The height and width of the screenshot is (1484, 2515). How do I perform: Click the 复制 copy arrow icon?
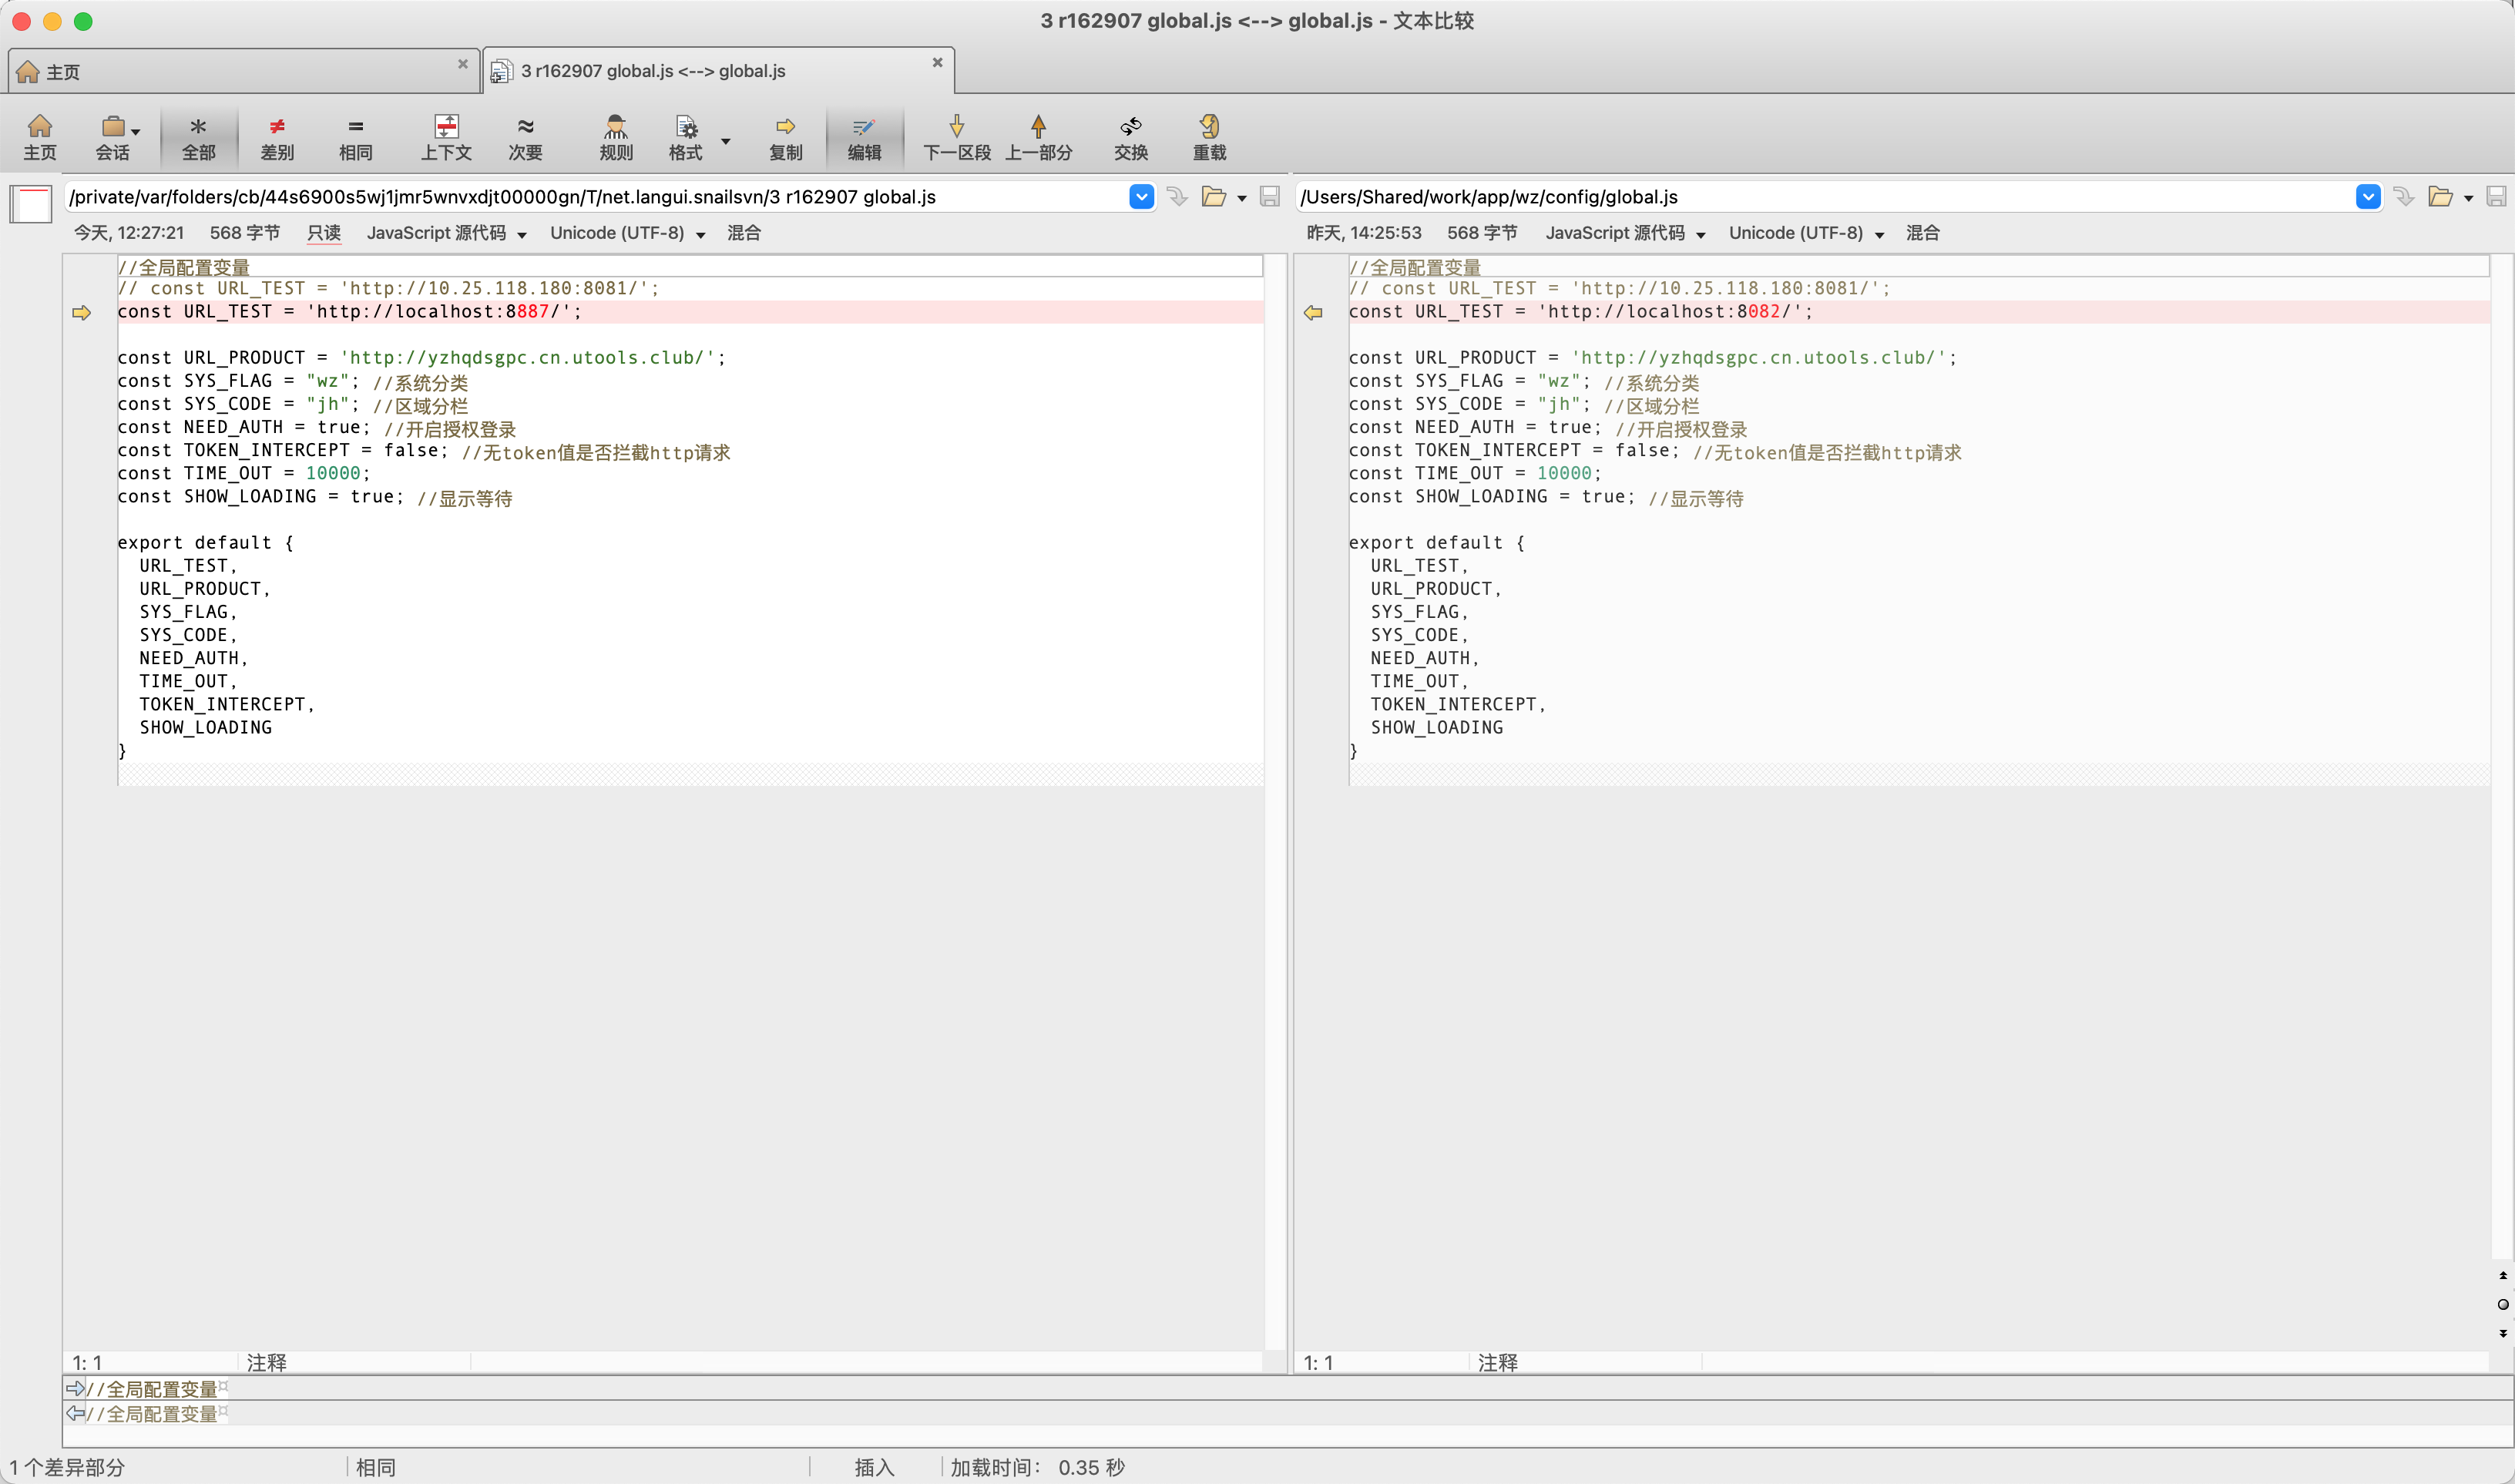click(785, 127)
